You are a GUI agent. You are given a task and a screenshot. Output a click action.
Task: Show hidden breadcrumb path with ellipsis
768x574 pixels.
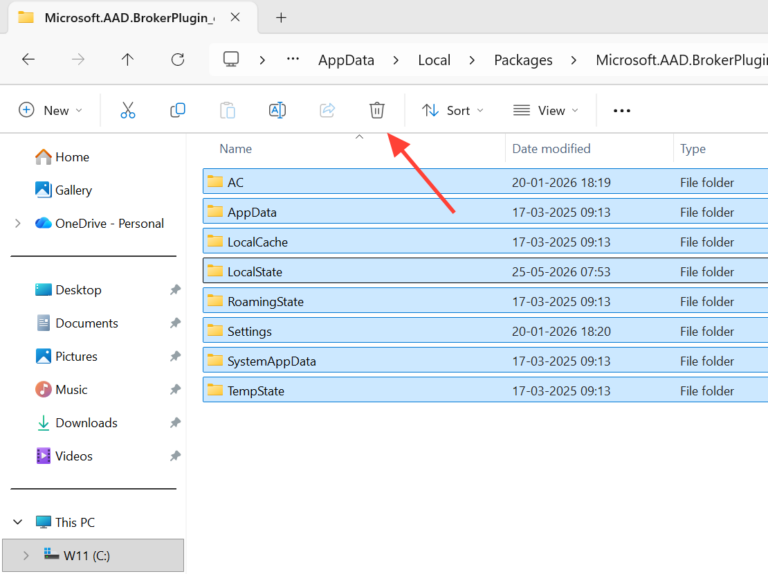(x=293, y=59)
